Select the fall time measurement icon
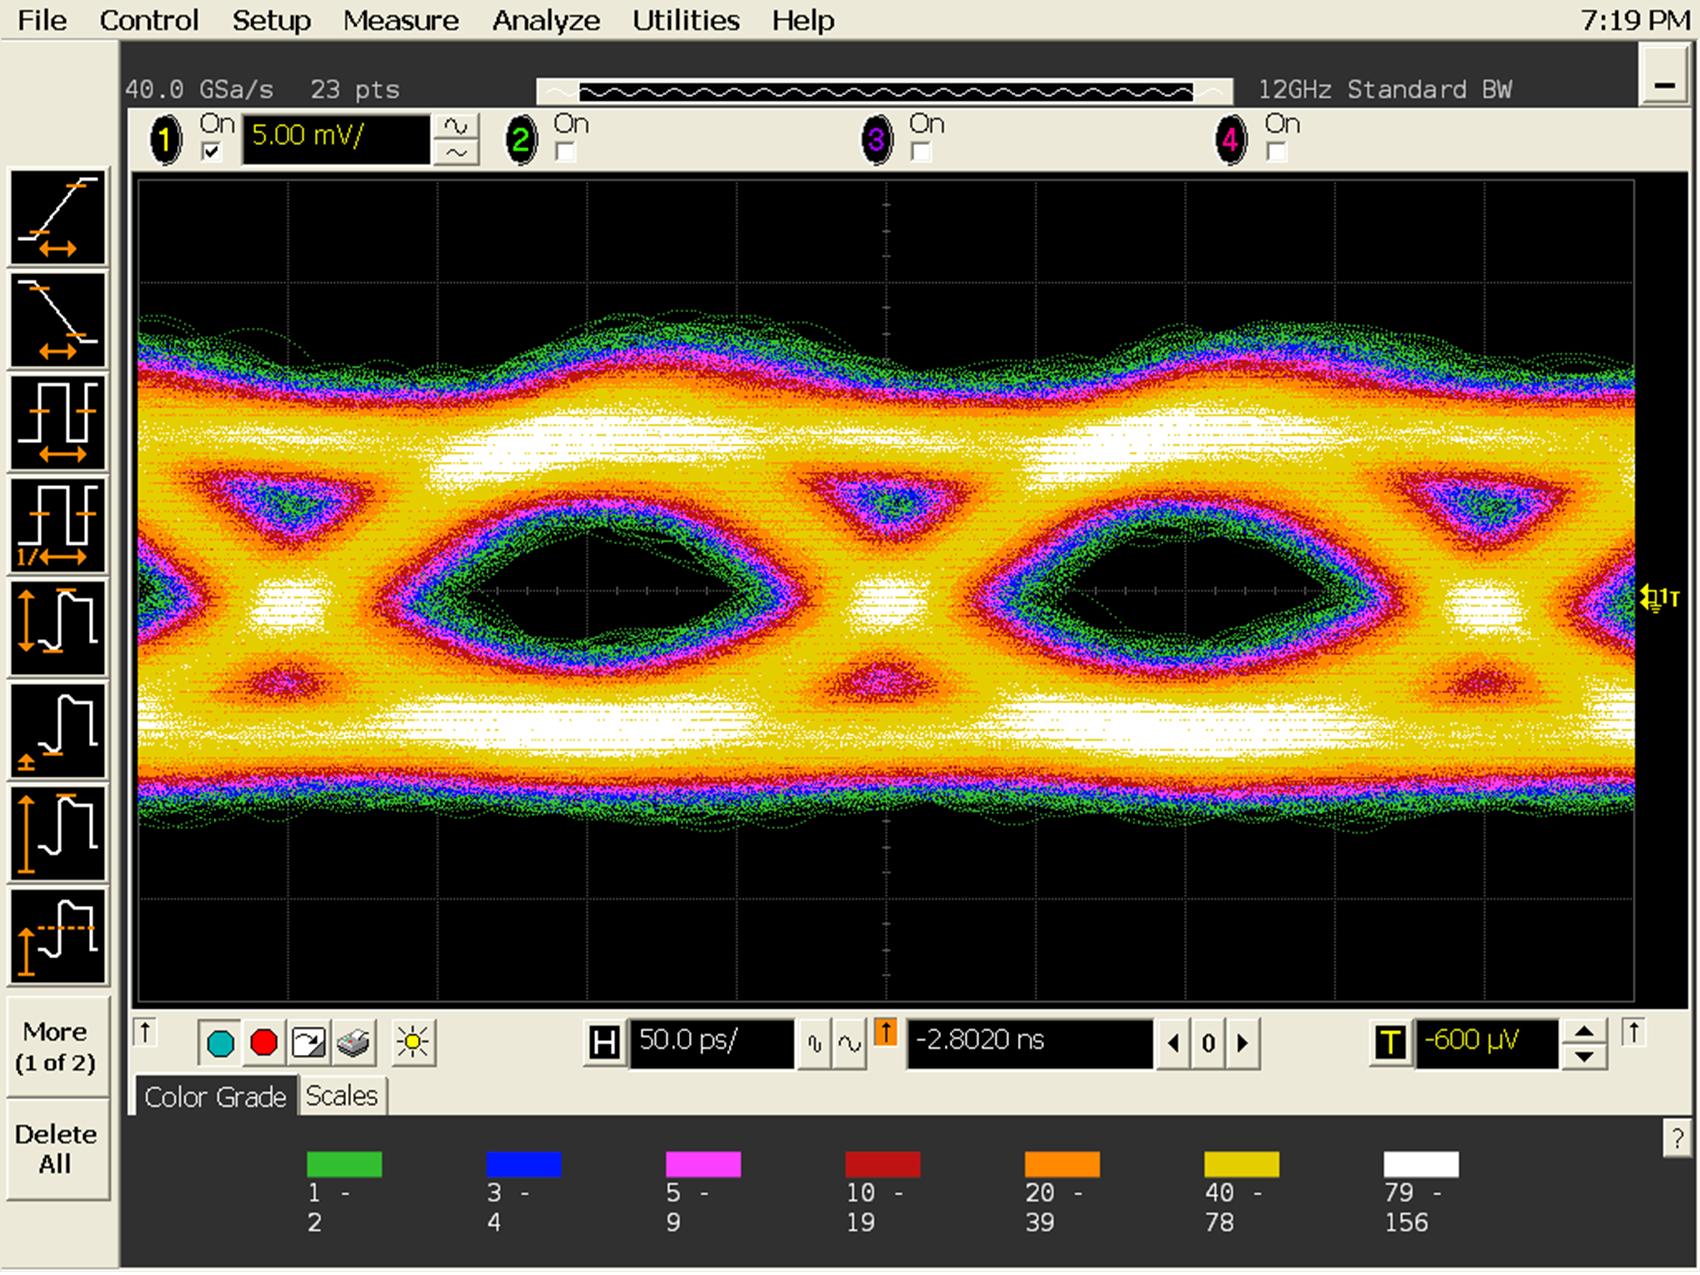Image resolution: width=1700 pixels, height=1275 pixels. pos(58,320)
